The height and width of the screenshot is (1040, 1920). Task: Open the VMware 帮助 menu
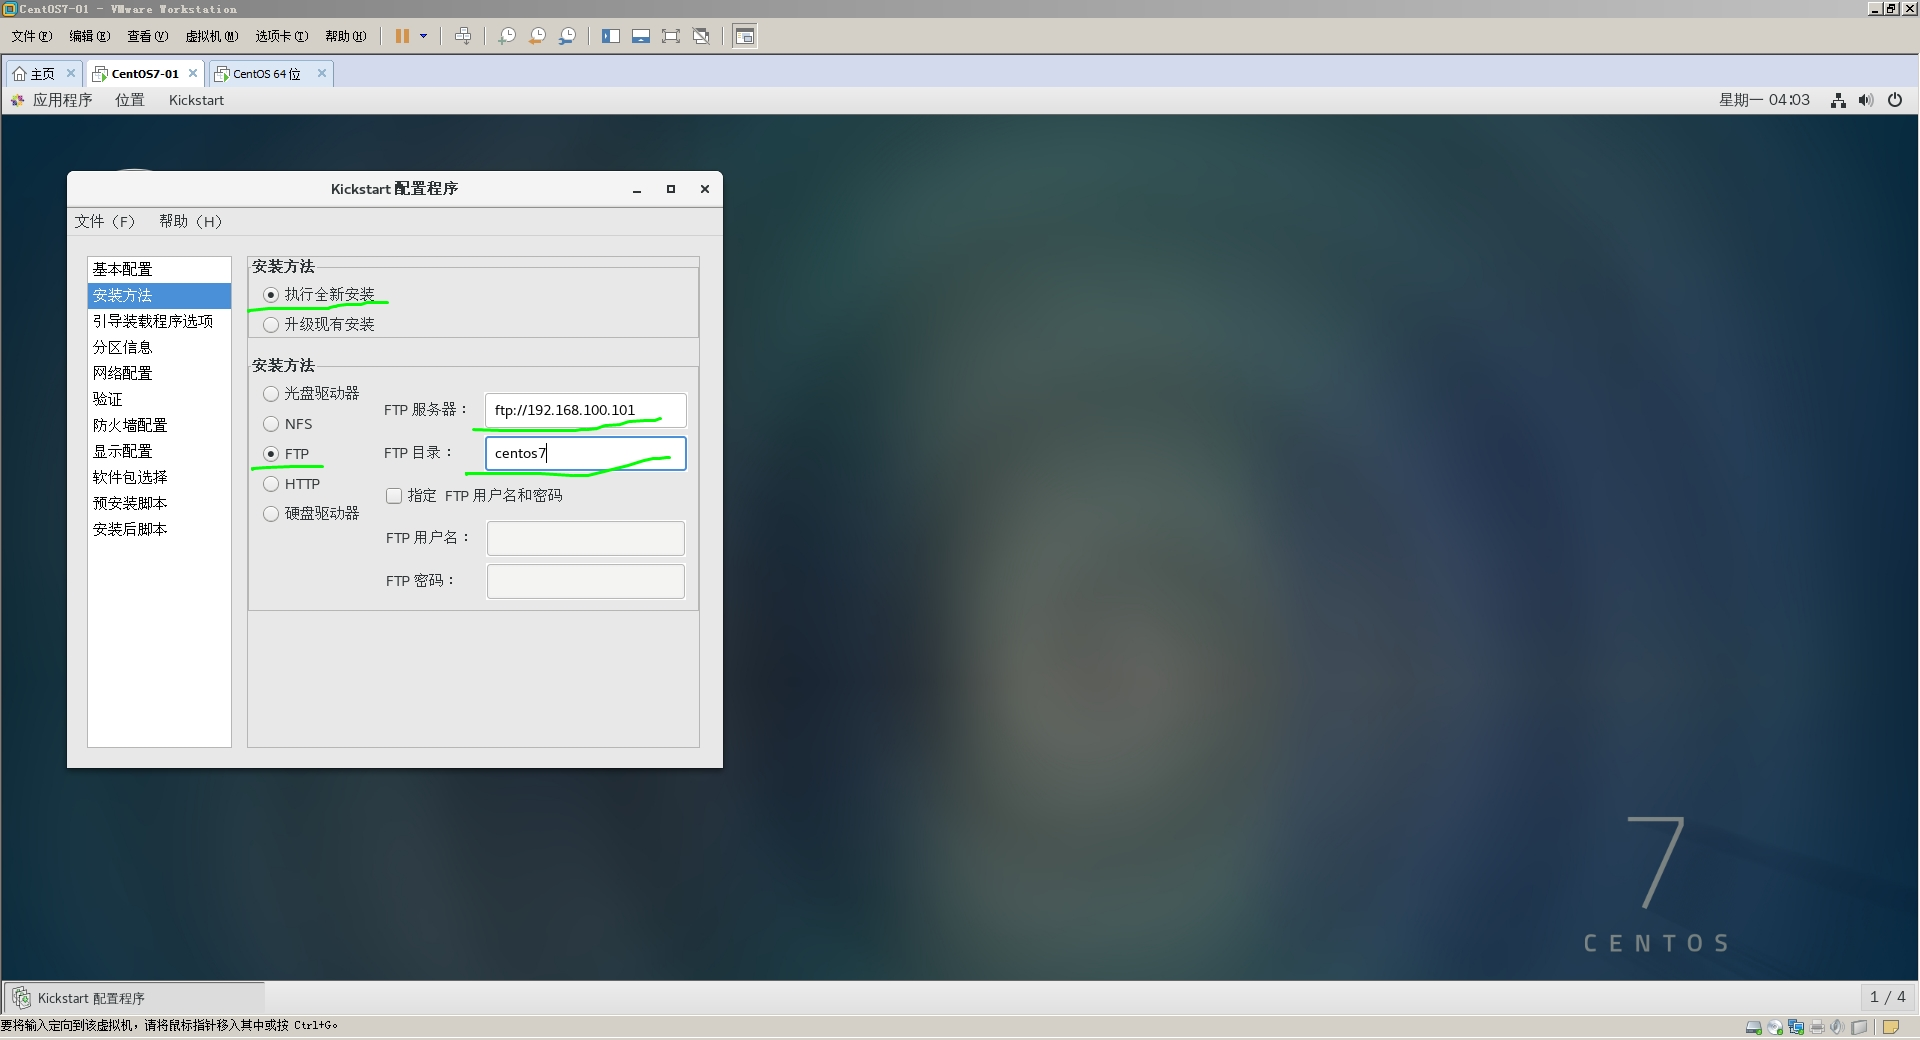coord(346,36)
